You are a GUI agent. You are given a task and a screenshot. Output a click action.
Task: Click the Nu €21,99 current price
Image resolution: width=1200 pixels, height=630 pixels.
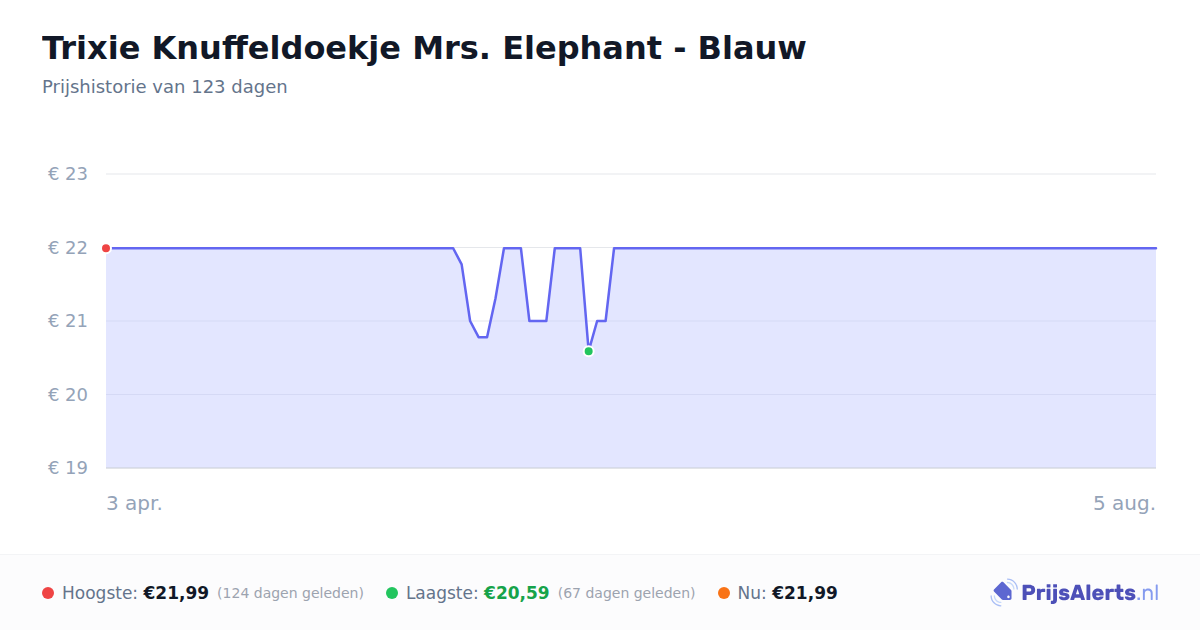[805, 593]
